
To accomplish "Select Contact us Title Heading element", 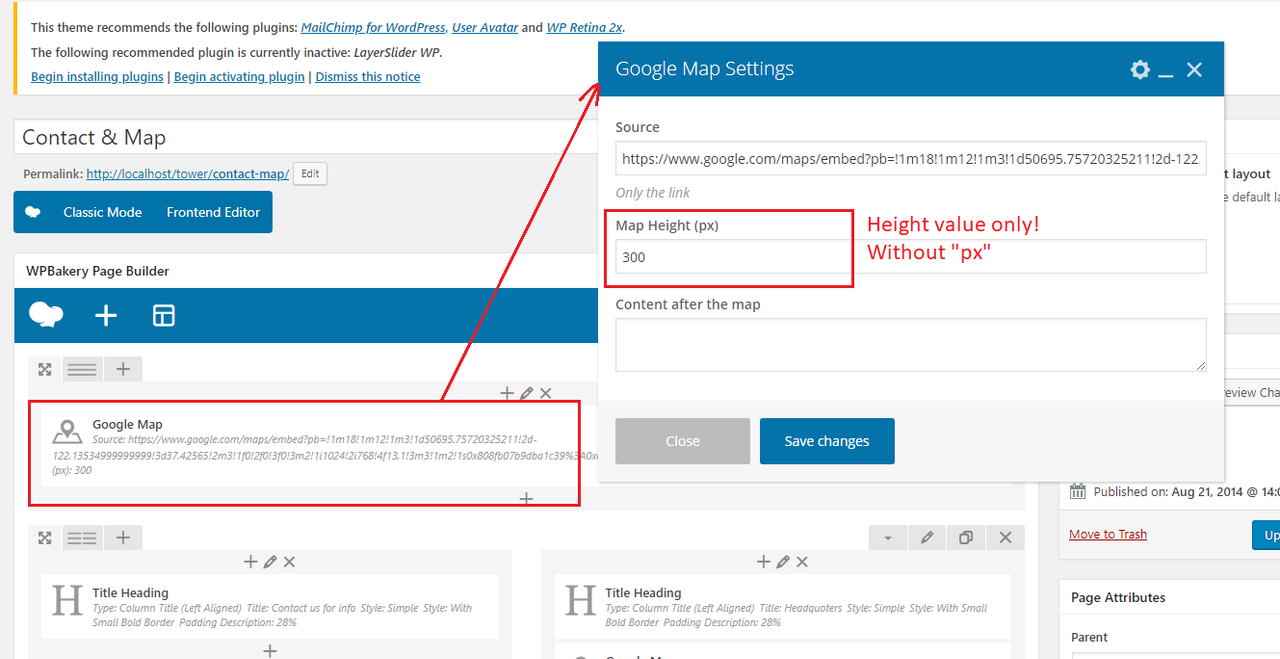I will point(269,606).
